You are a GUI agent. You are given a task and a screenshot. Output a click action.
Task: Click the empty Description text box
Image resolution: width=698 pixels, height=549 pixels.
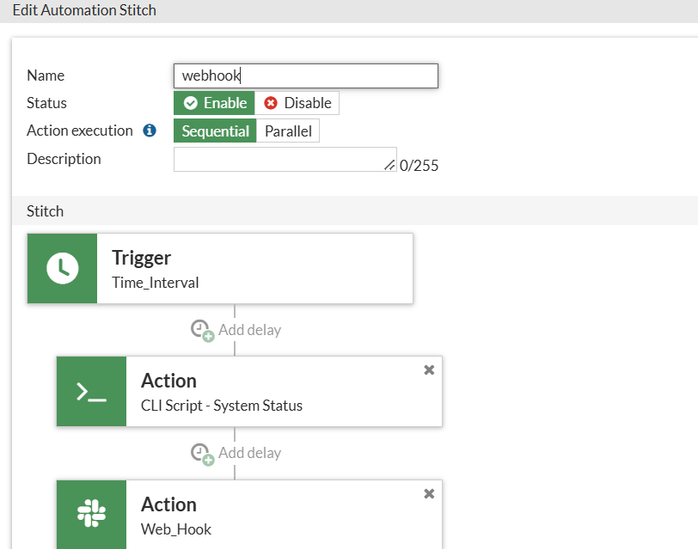tap(280, 159)
